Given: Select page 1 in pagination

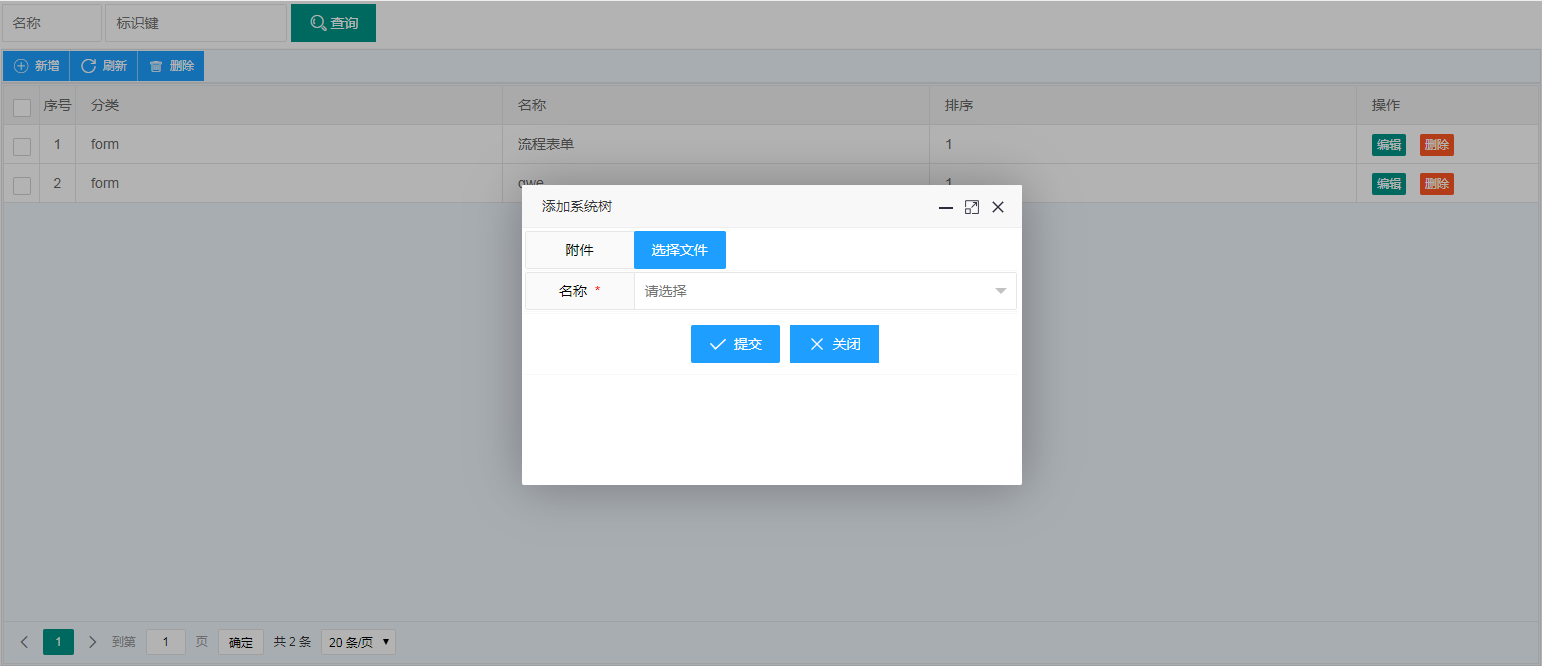Looking at the screenshot, I should tap(58, 642).
